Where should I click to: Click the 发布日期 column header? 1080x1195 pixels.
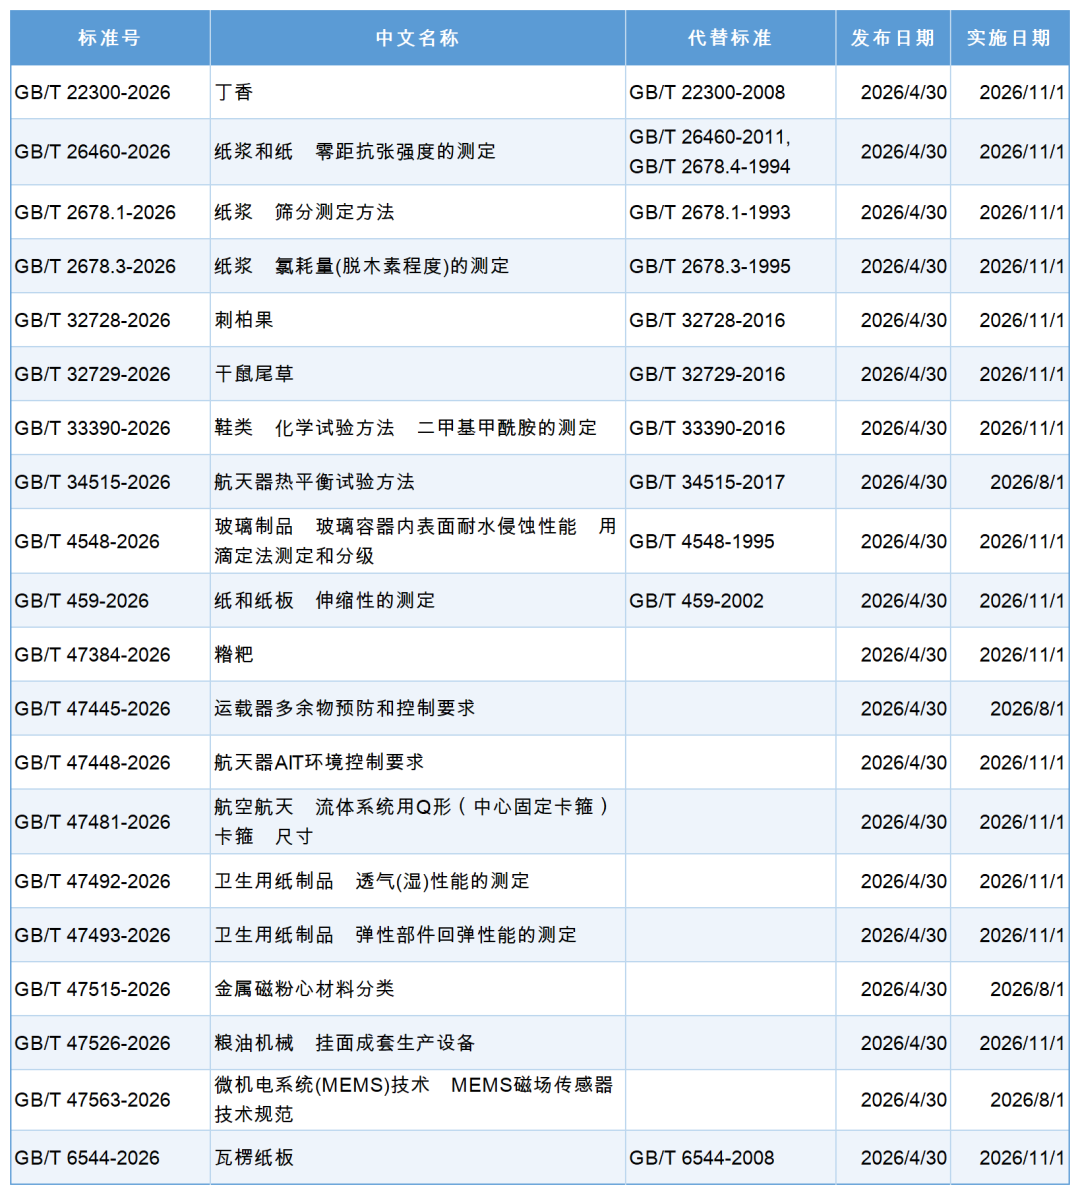[x=893, y=38]
